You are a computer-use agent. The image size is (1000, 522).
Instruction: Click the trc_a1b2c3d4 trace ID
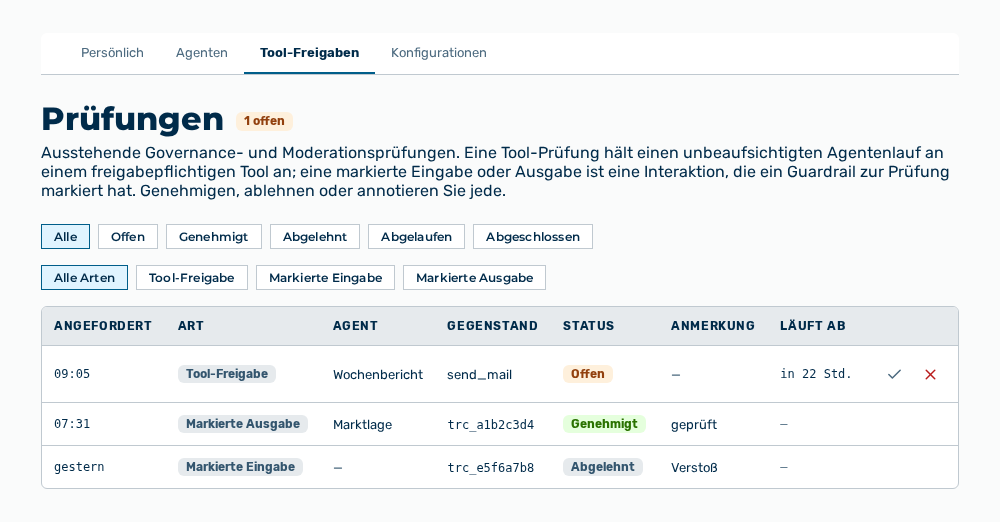490,424
